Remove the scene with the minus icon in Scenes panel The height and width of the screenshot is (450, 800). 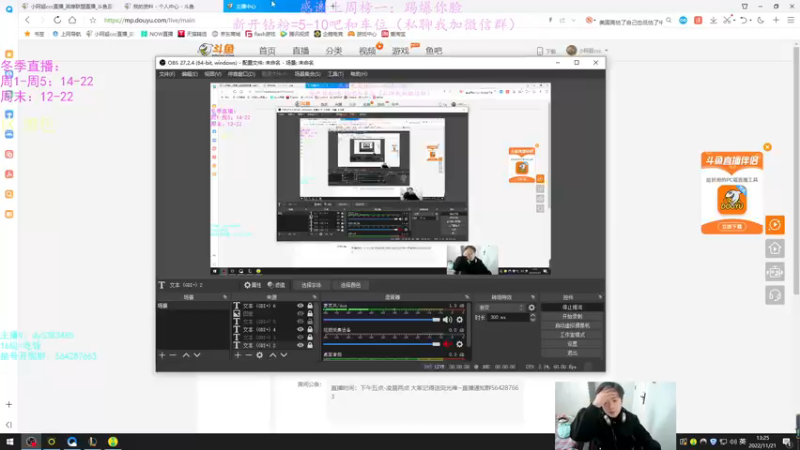point(173,355)
